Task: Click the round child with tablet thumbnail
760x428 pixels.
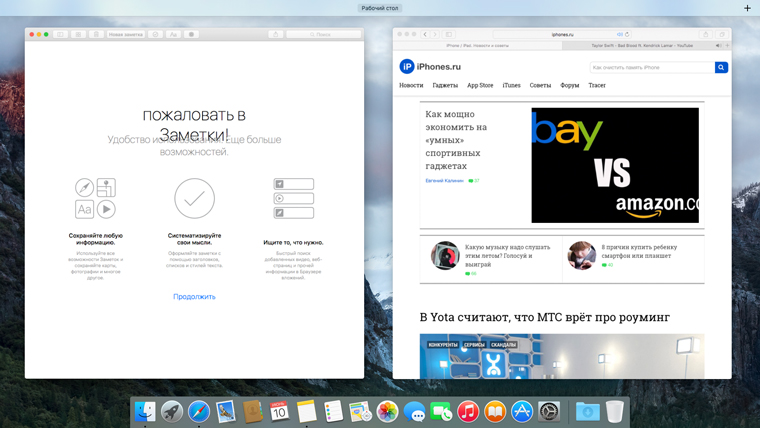Action: (582, 255)
